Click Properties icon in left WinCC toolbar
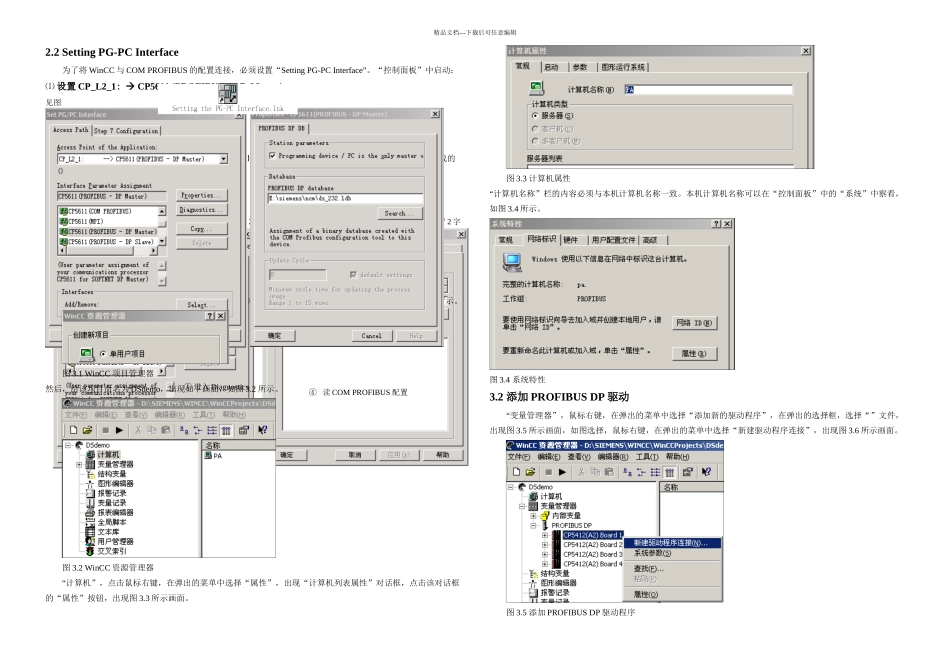Screen dimensions: 950x672 244,430
